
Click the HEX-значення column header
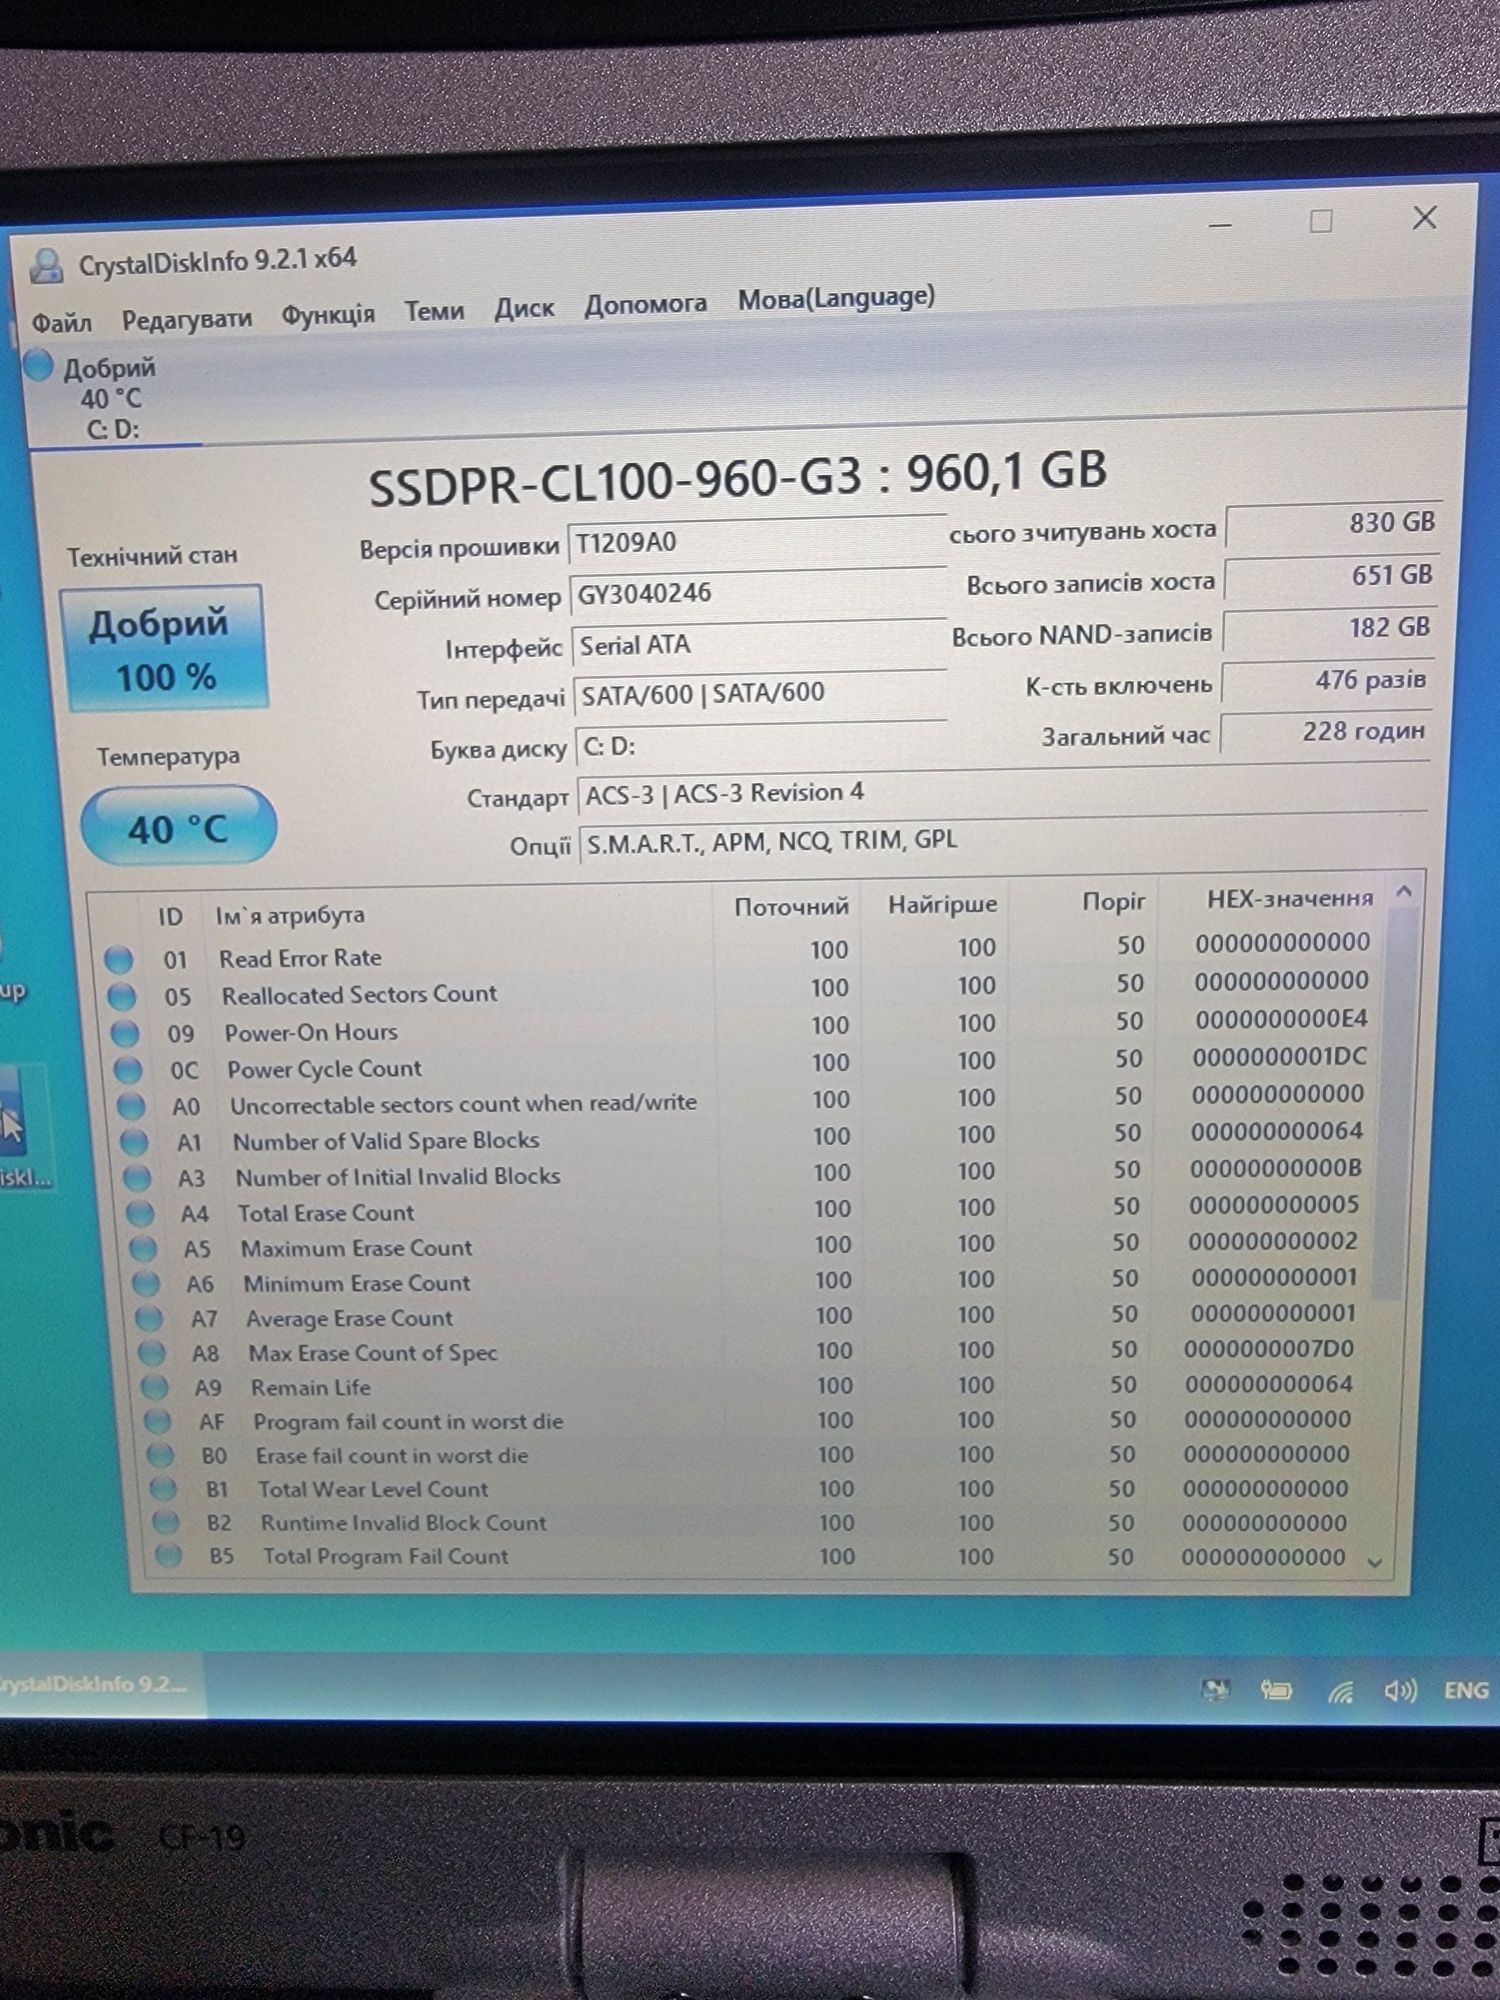[1289, 898]
